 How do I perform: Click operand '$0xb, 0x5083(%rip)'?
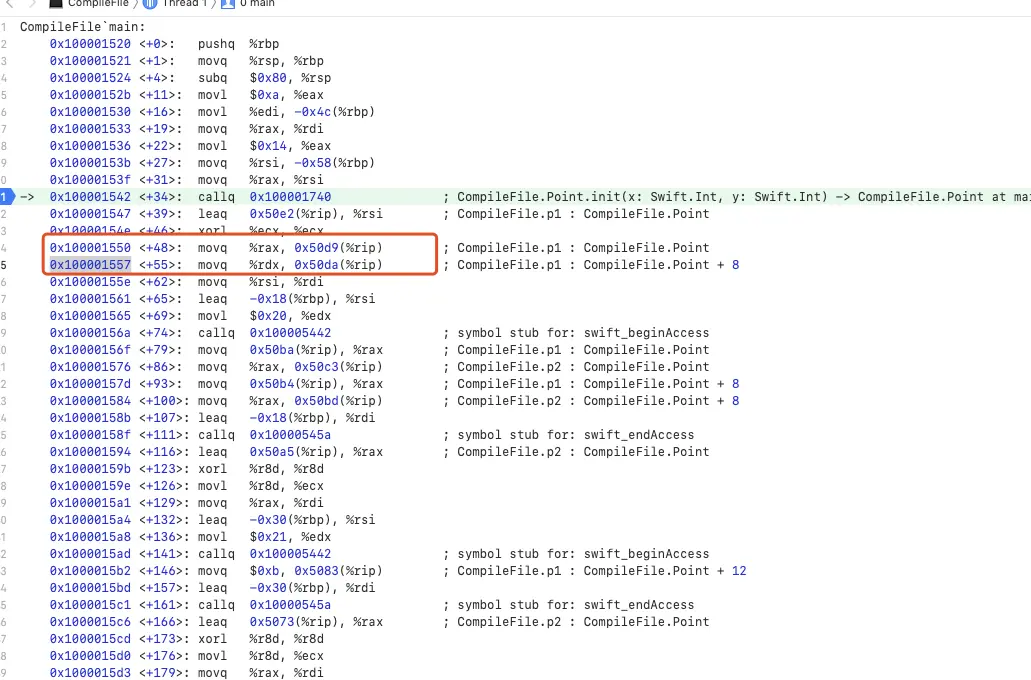point(316,571)
